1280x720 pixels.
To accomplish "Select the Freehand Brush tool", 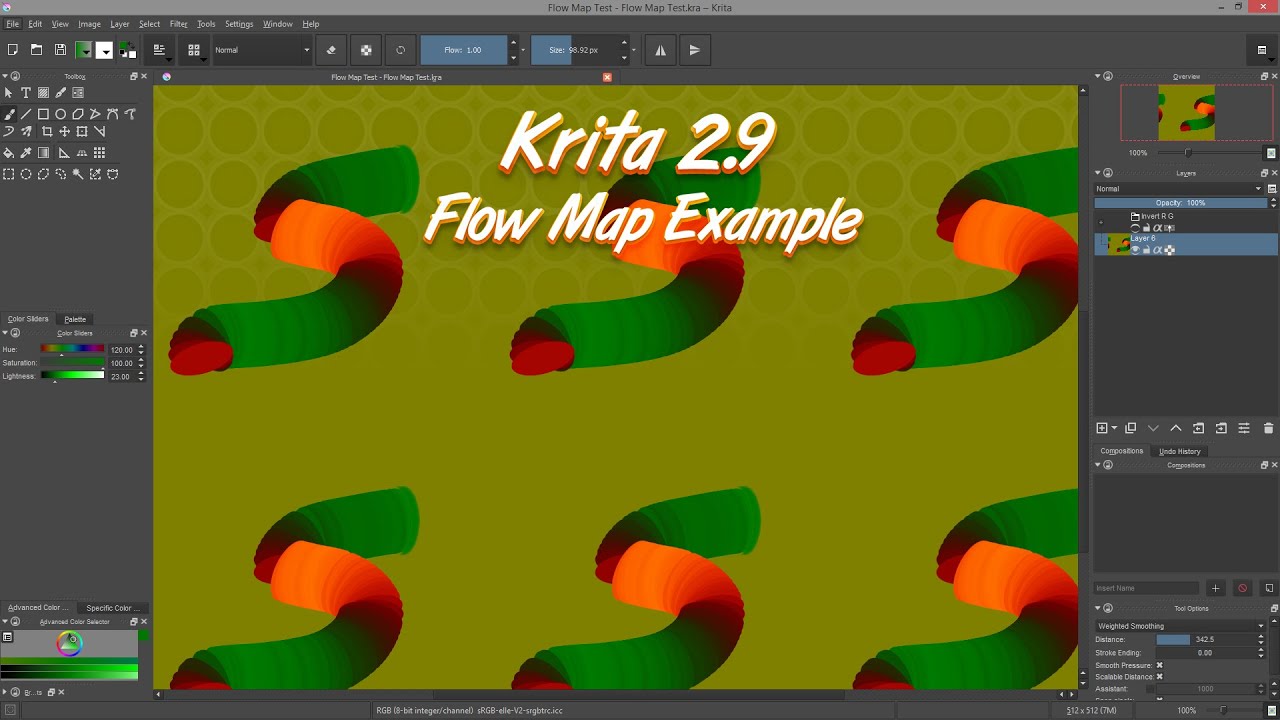I will pyautogui.click(x=9, y=114).
